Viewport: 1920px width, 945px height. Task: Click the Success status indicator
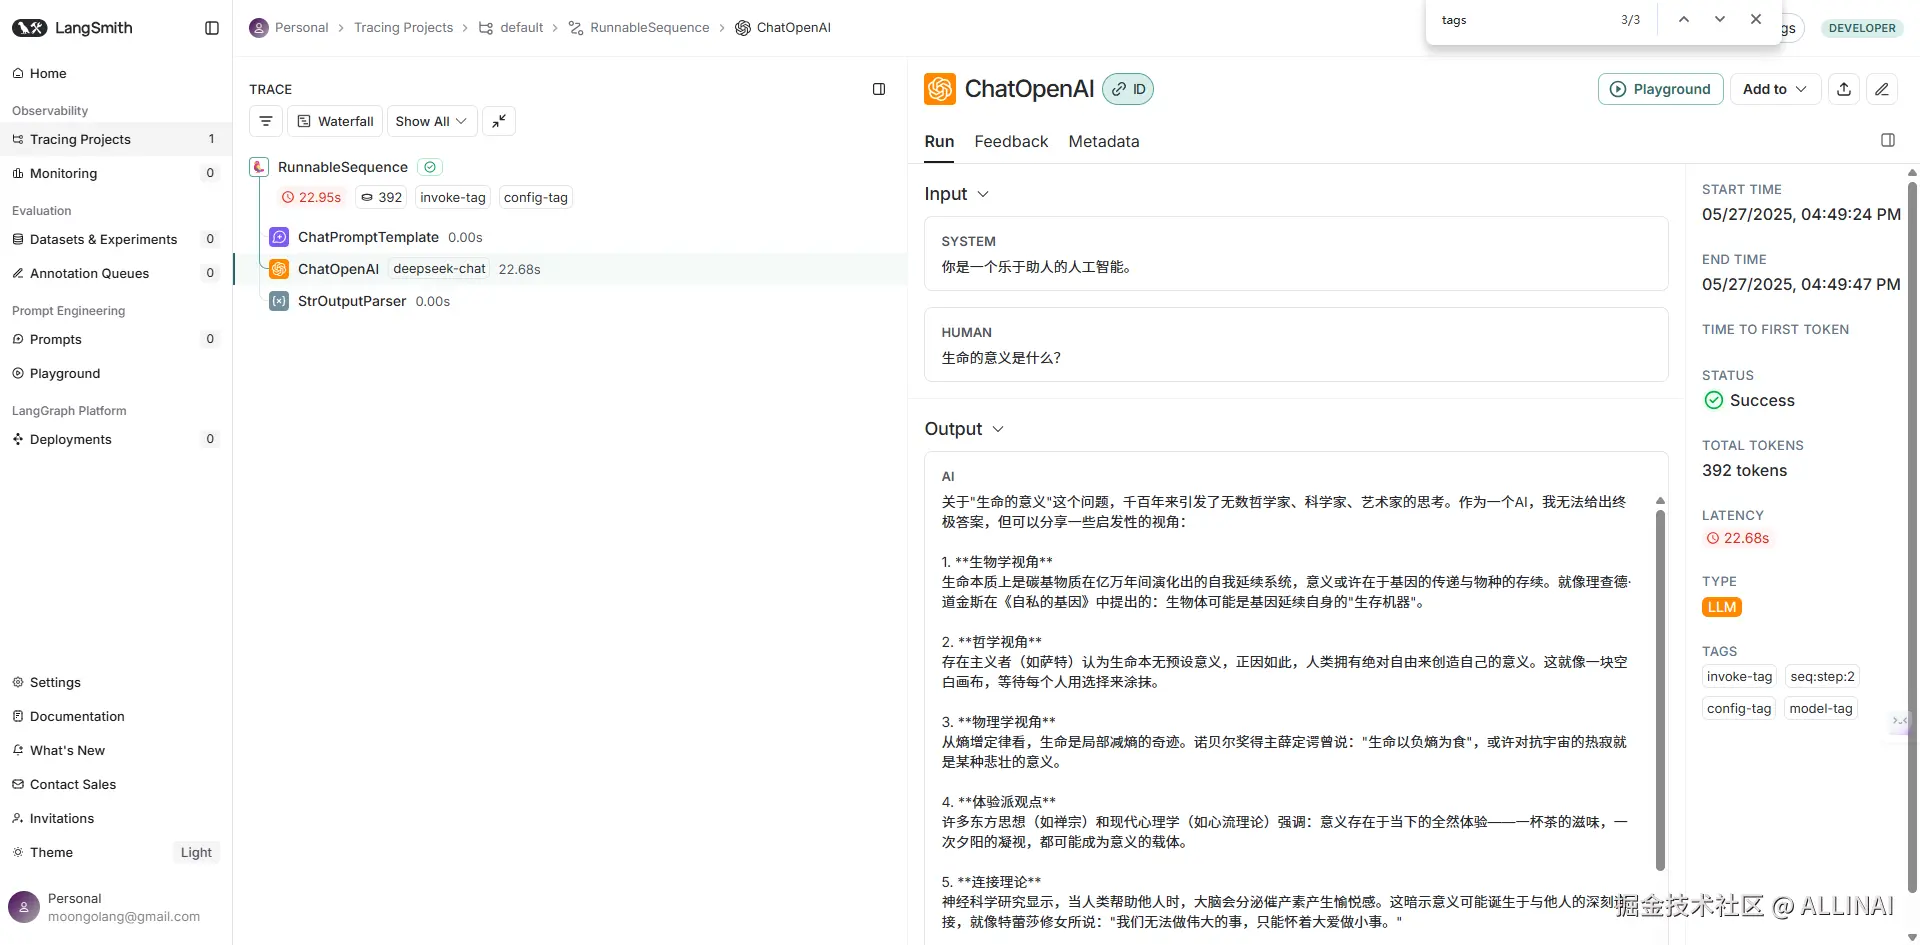coord(1749,400)
